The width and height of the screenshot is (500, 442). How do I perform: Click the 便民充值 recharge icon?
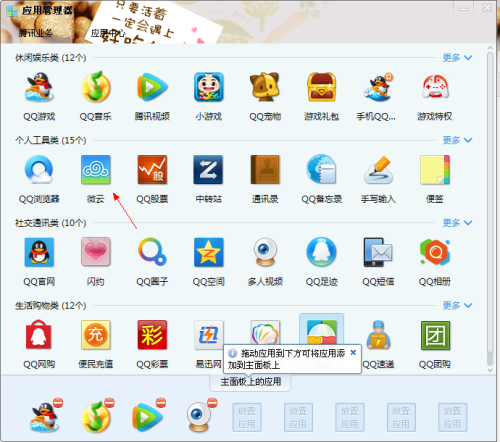coord(96,335)
